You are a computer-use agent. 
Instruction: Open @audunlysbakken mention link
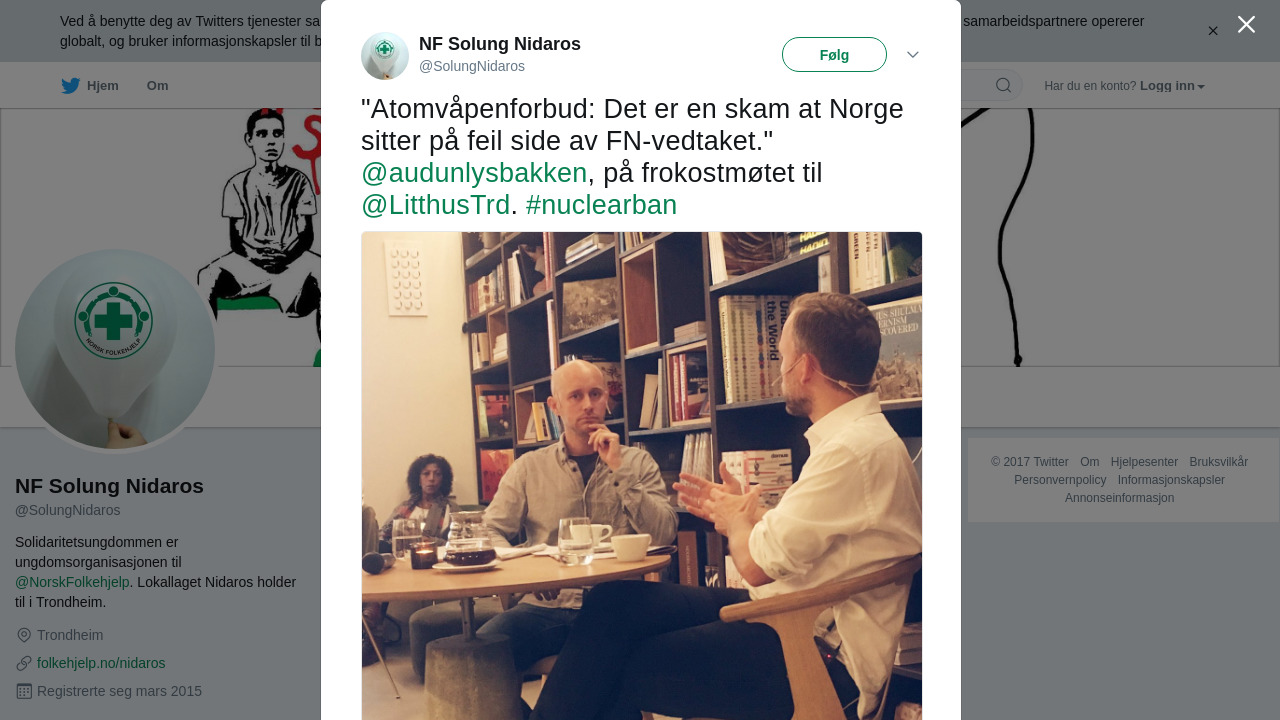[474, 173]
